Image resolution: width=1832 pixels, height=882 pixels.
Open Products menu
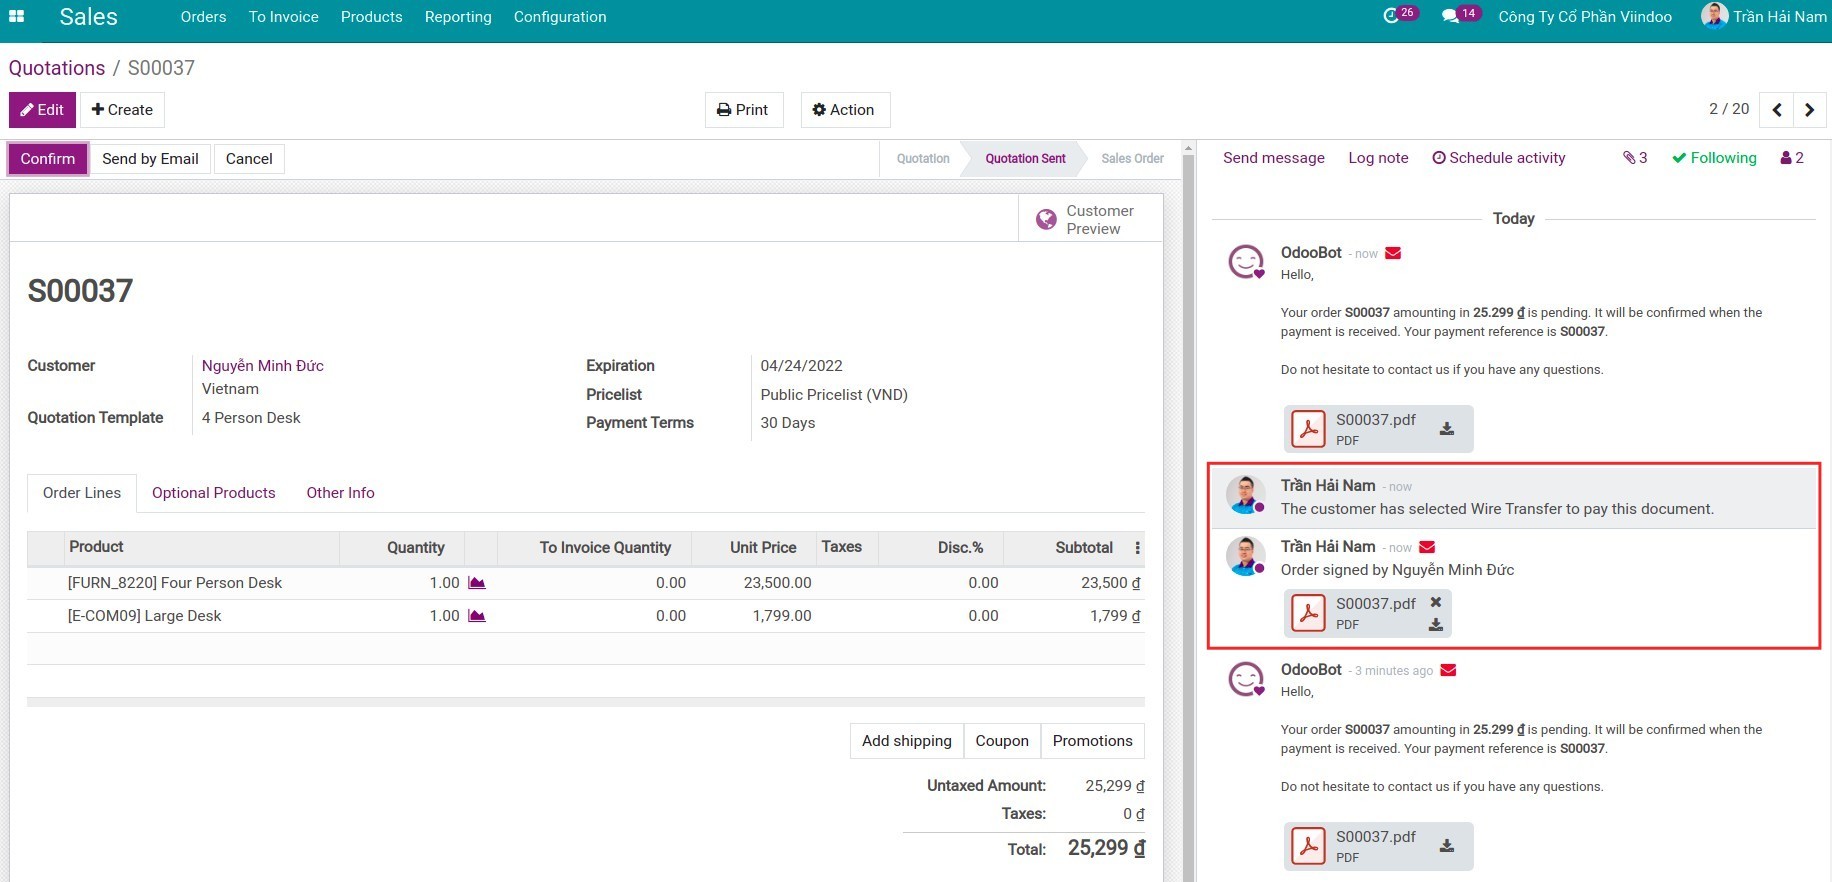pyautogui.click(x=371, y=17)
